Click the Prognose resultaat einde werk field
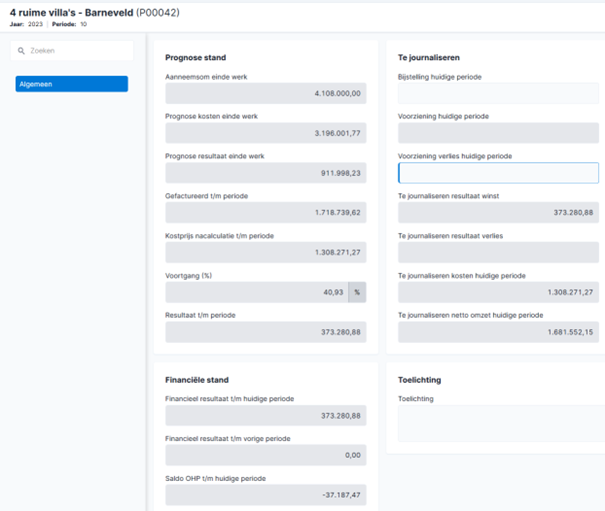Viewport: 605px width, 511px height. pos(266,173)
